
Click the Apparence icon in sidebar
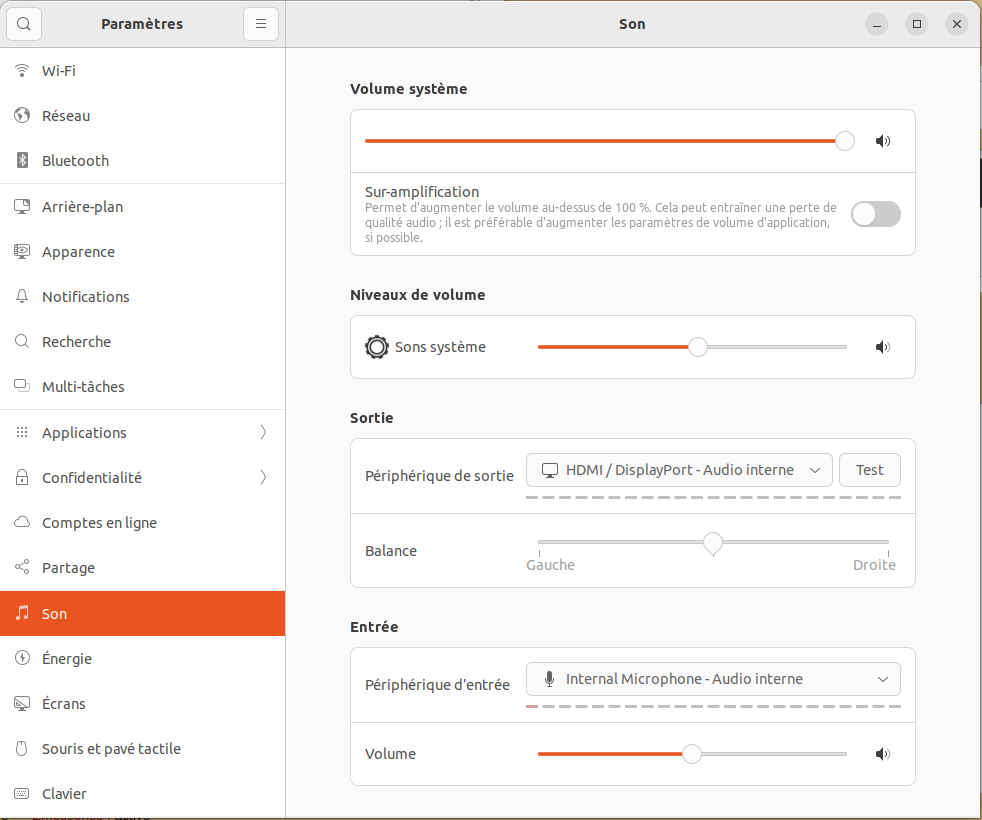click(22, 251)
